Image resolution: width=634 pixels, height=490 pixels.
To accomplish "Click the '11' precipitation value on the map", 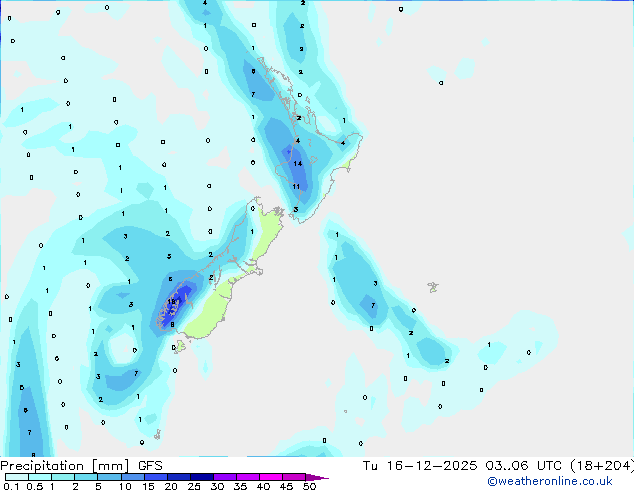I will click(x=296, y=186).
